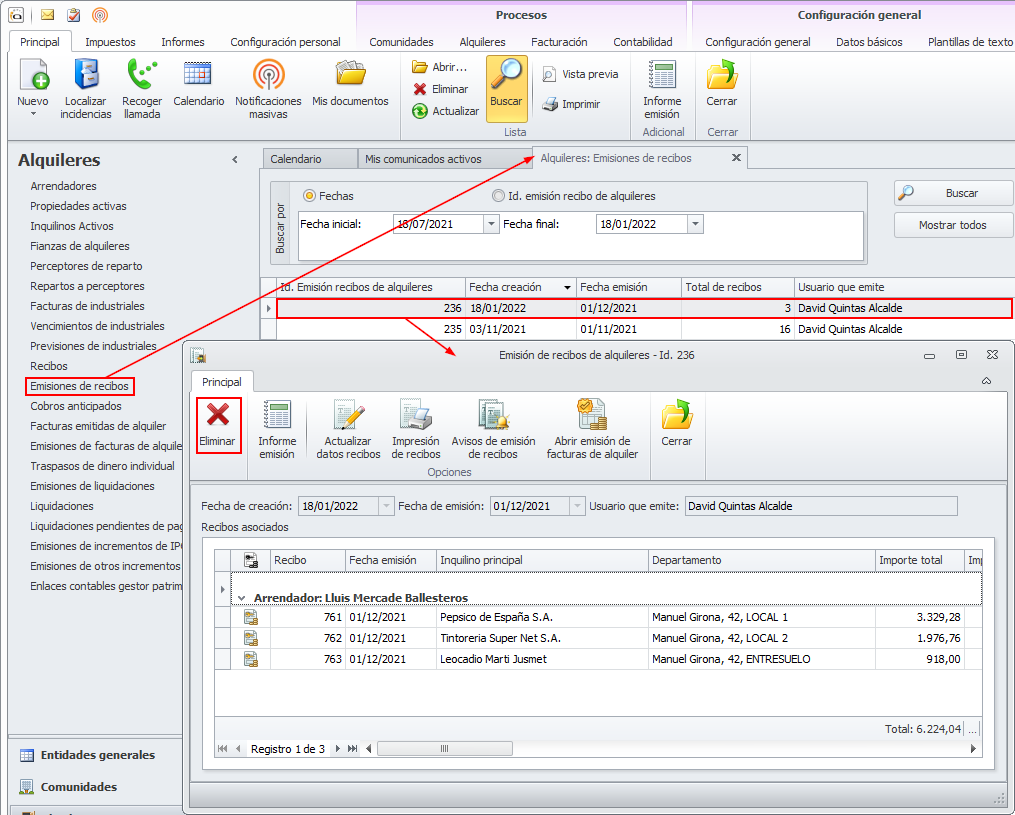Open Emisiones de recibos in sidebar
Screen dimensions: 1015x815
coord(80,386)
